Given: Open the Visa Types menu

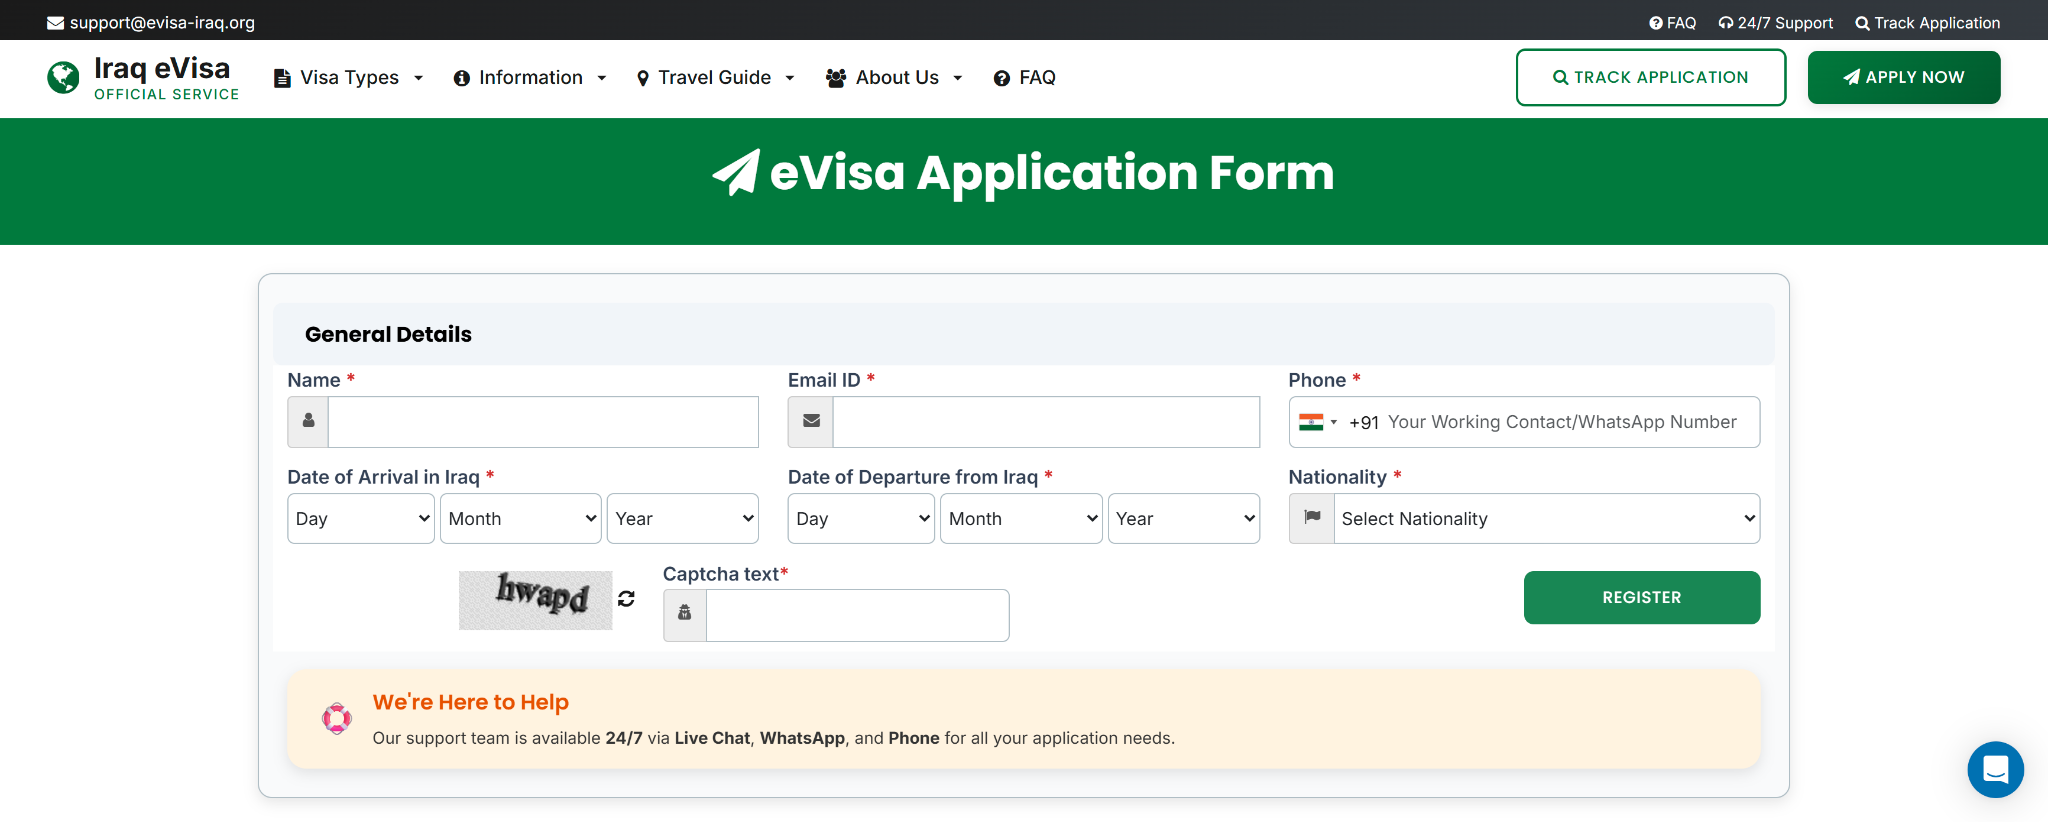Looking at the screenshot, I should point(349,78).
